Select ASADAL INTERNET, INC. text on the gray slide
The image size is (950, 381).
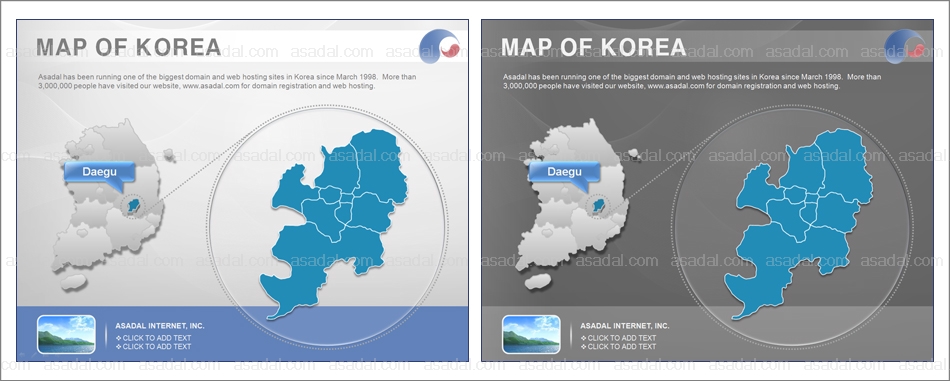625,326
